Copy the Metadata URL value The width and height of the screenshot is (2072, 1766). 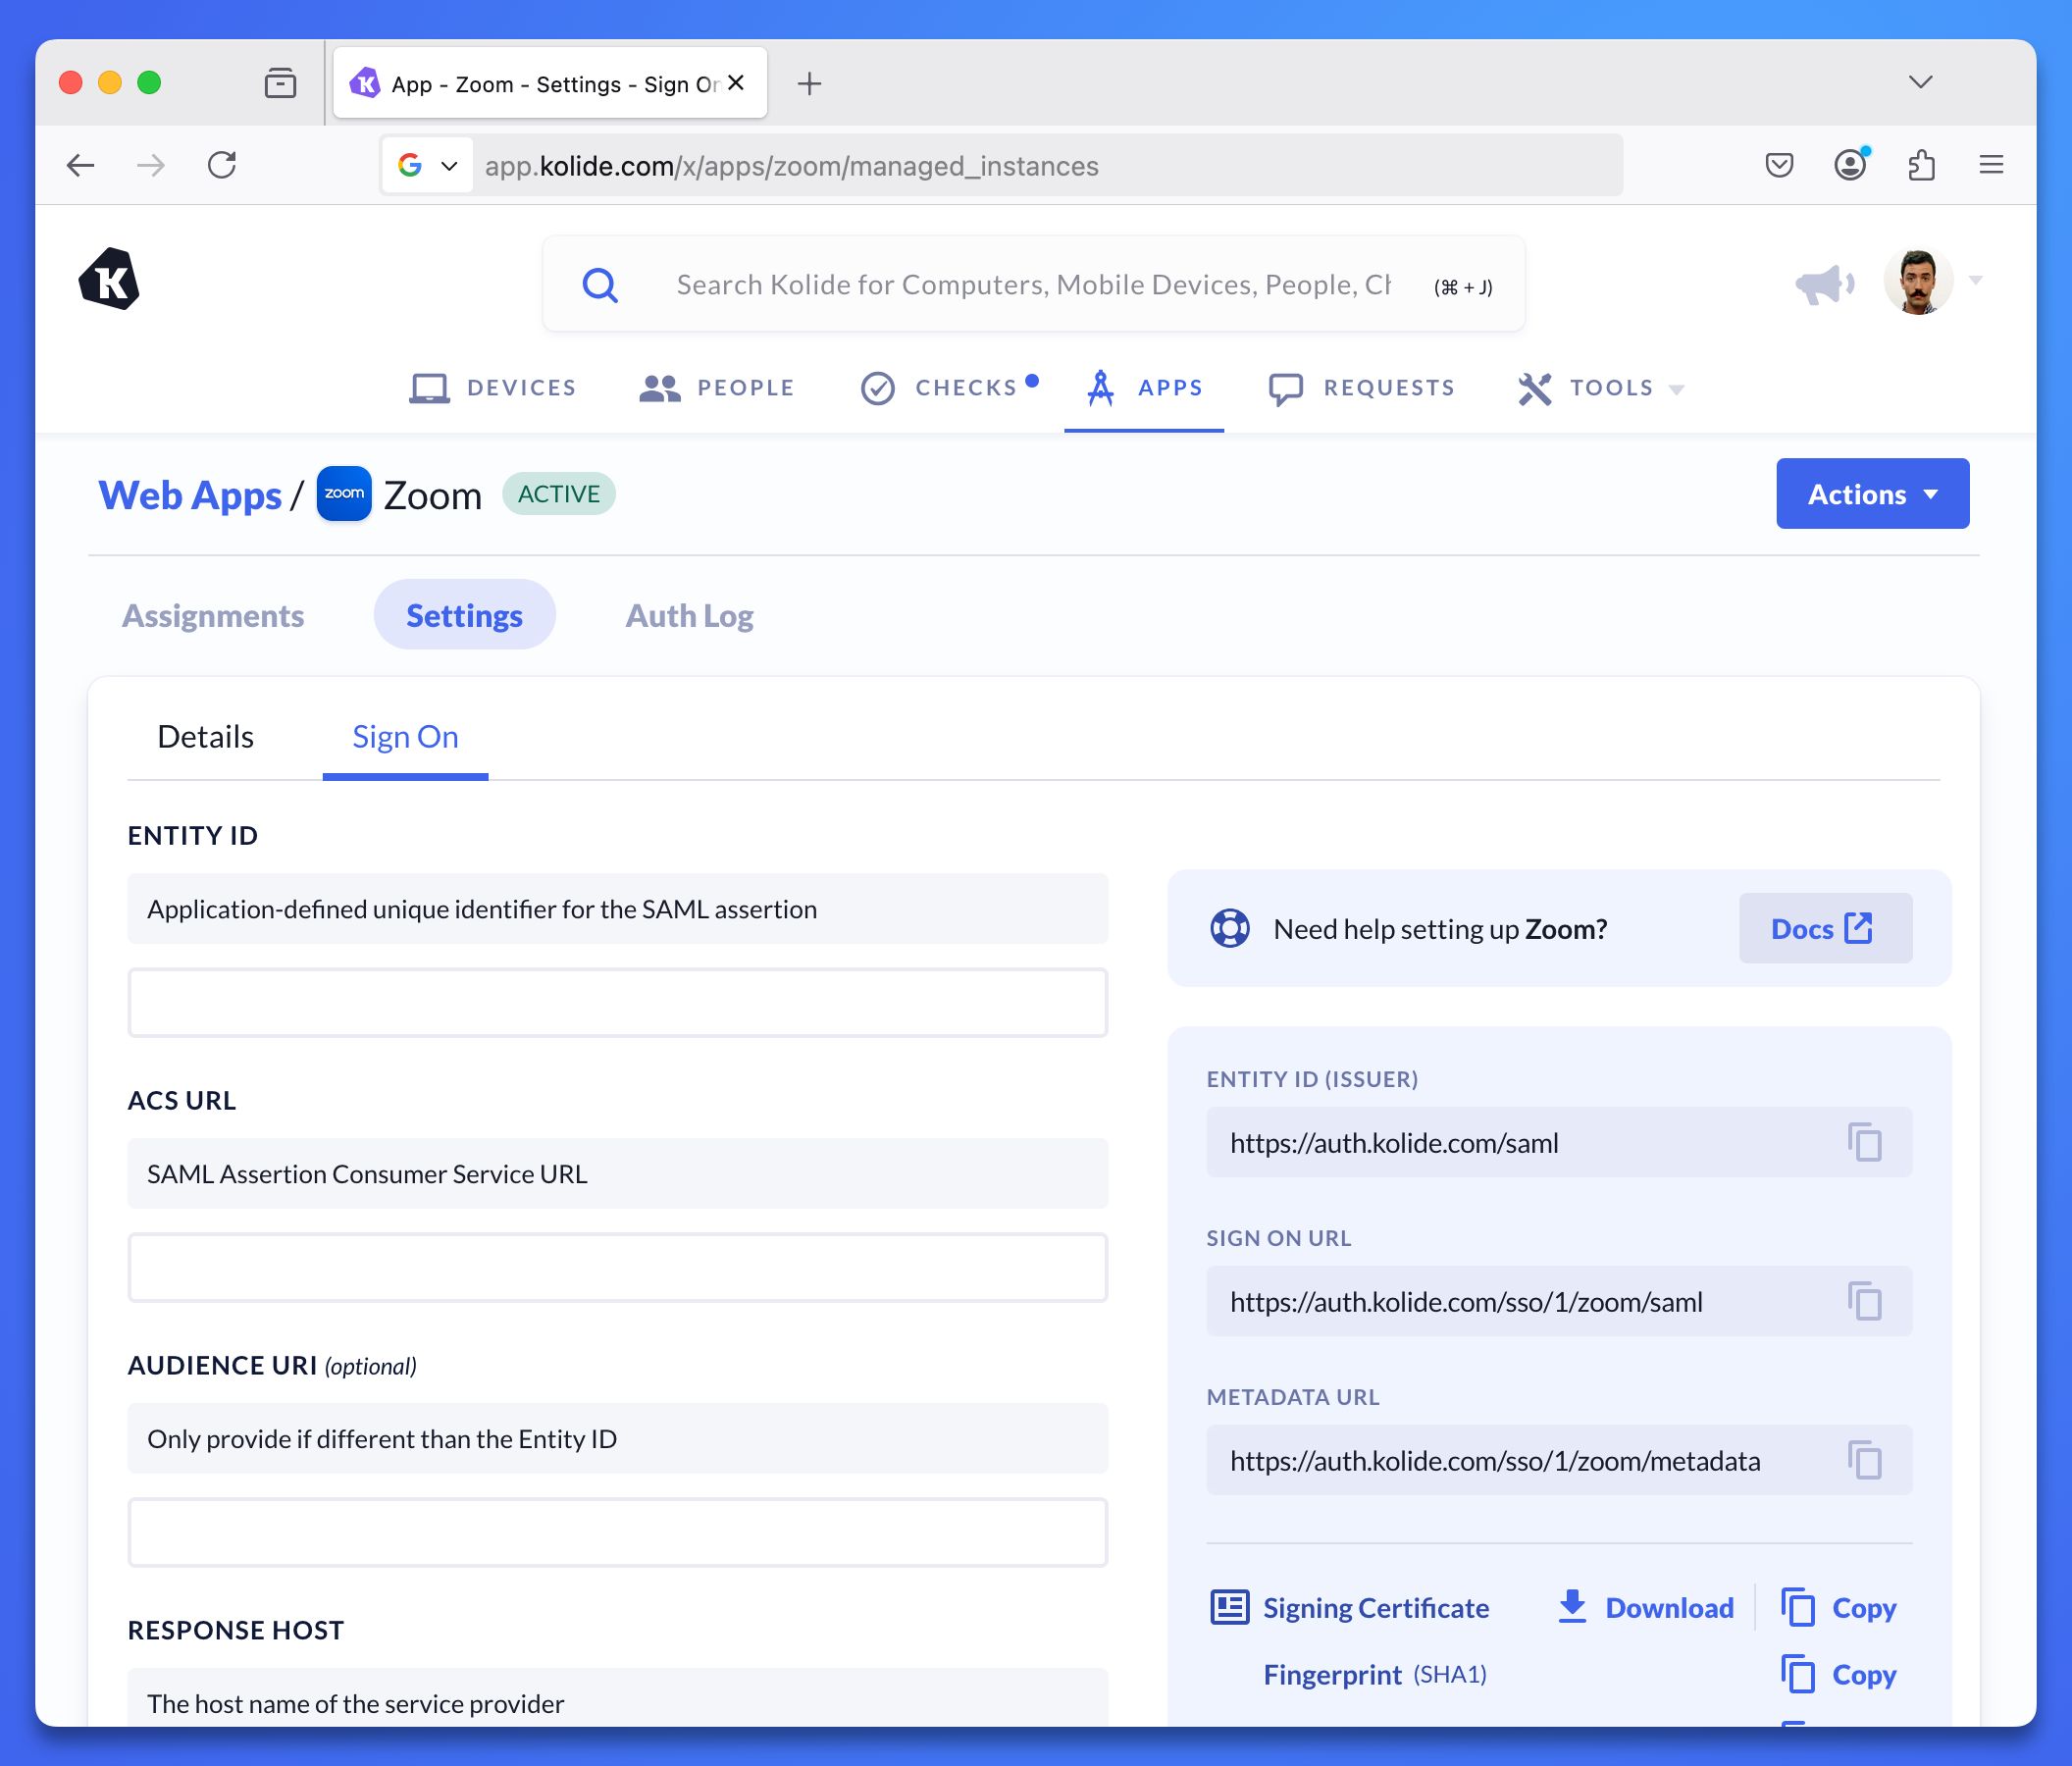pos(1864,1460)
